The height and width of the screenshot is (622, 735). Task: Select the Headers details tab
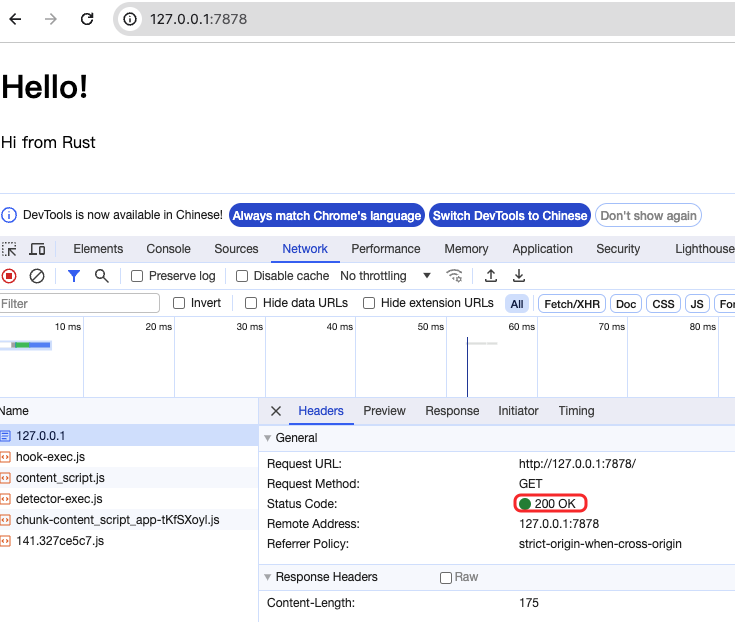[x=321, y=411]
